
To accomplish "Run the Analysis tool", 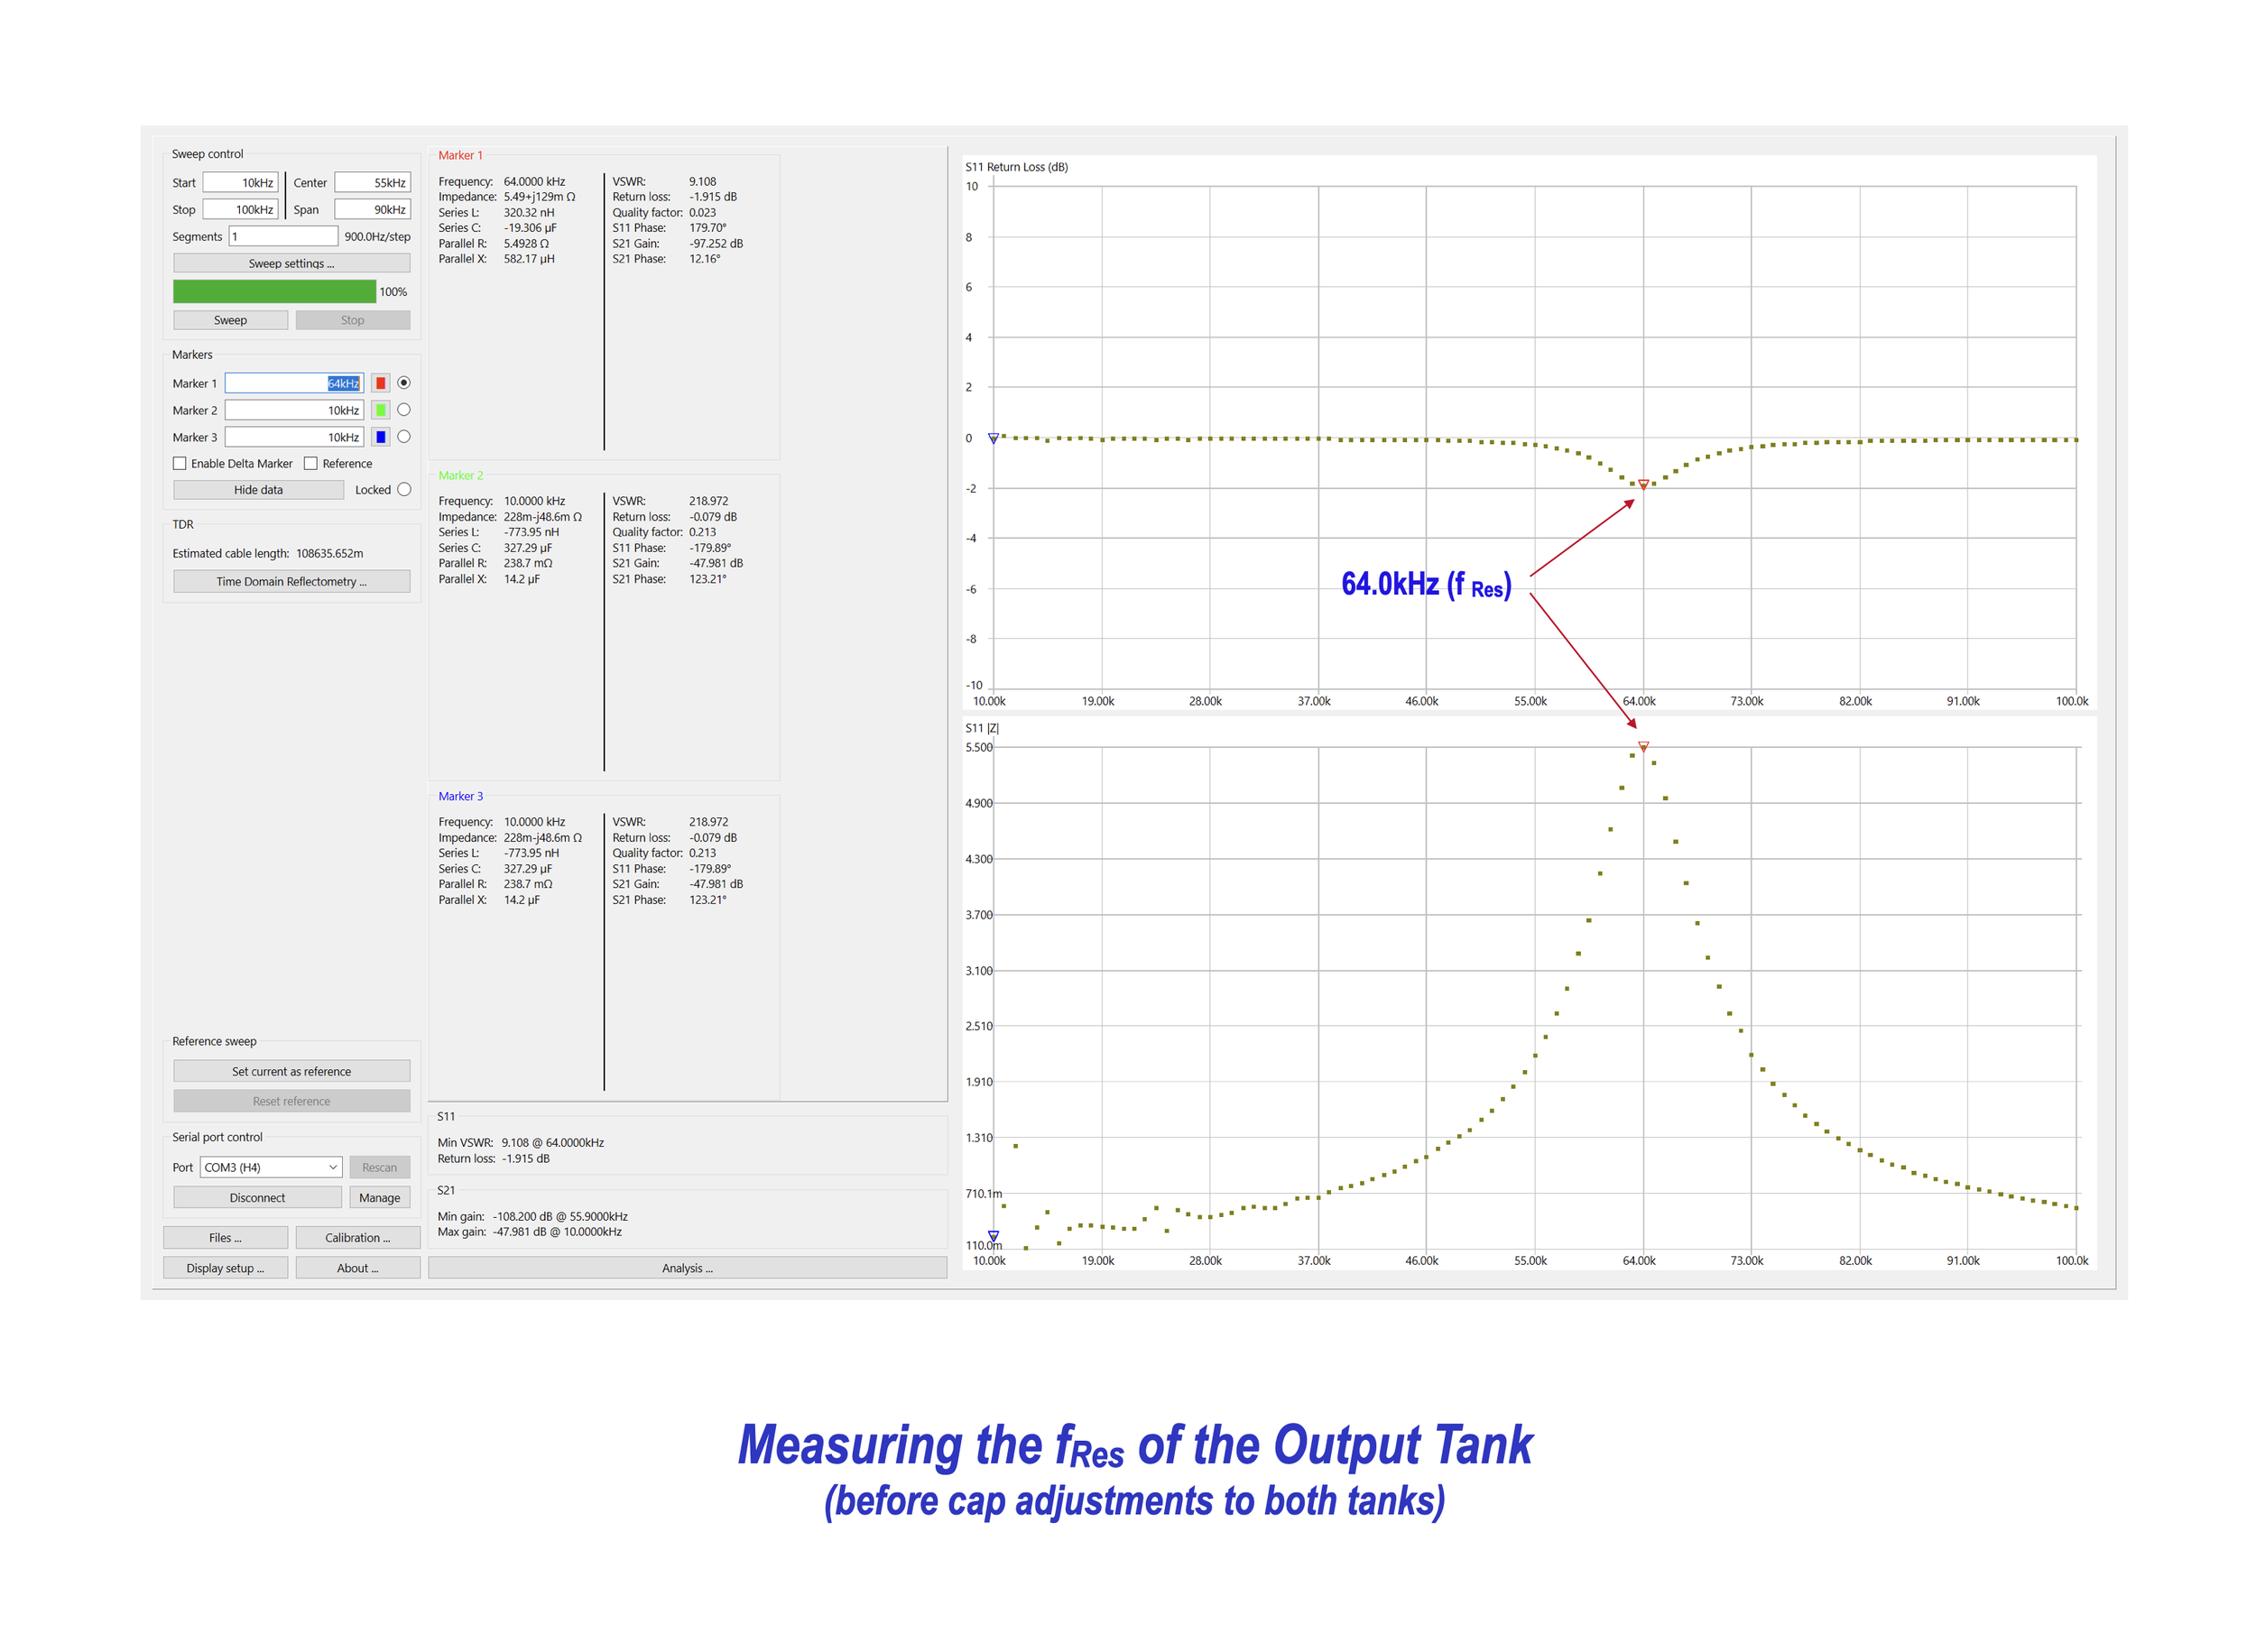I will (x=687, y=1267).
